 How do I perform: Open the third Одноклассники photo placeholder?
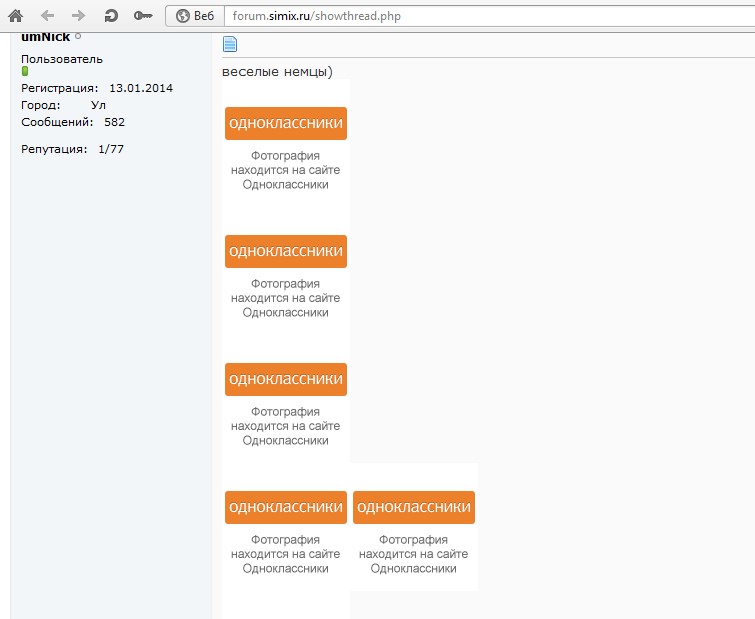pos(286,380)
